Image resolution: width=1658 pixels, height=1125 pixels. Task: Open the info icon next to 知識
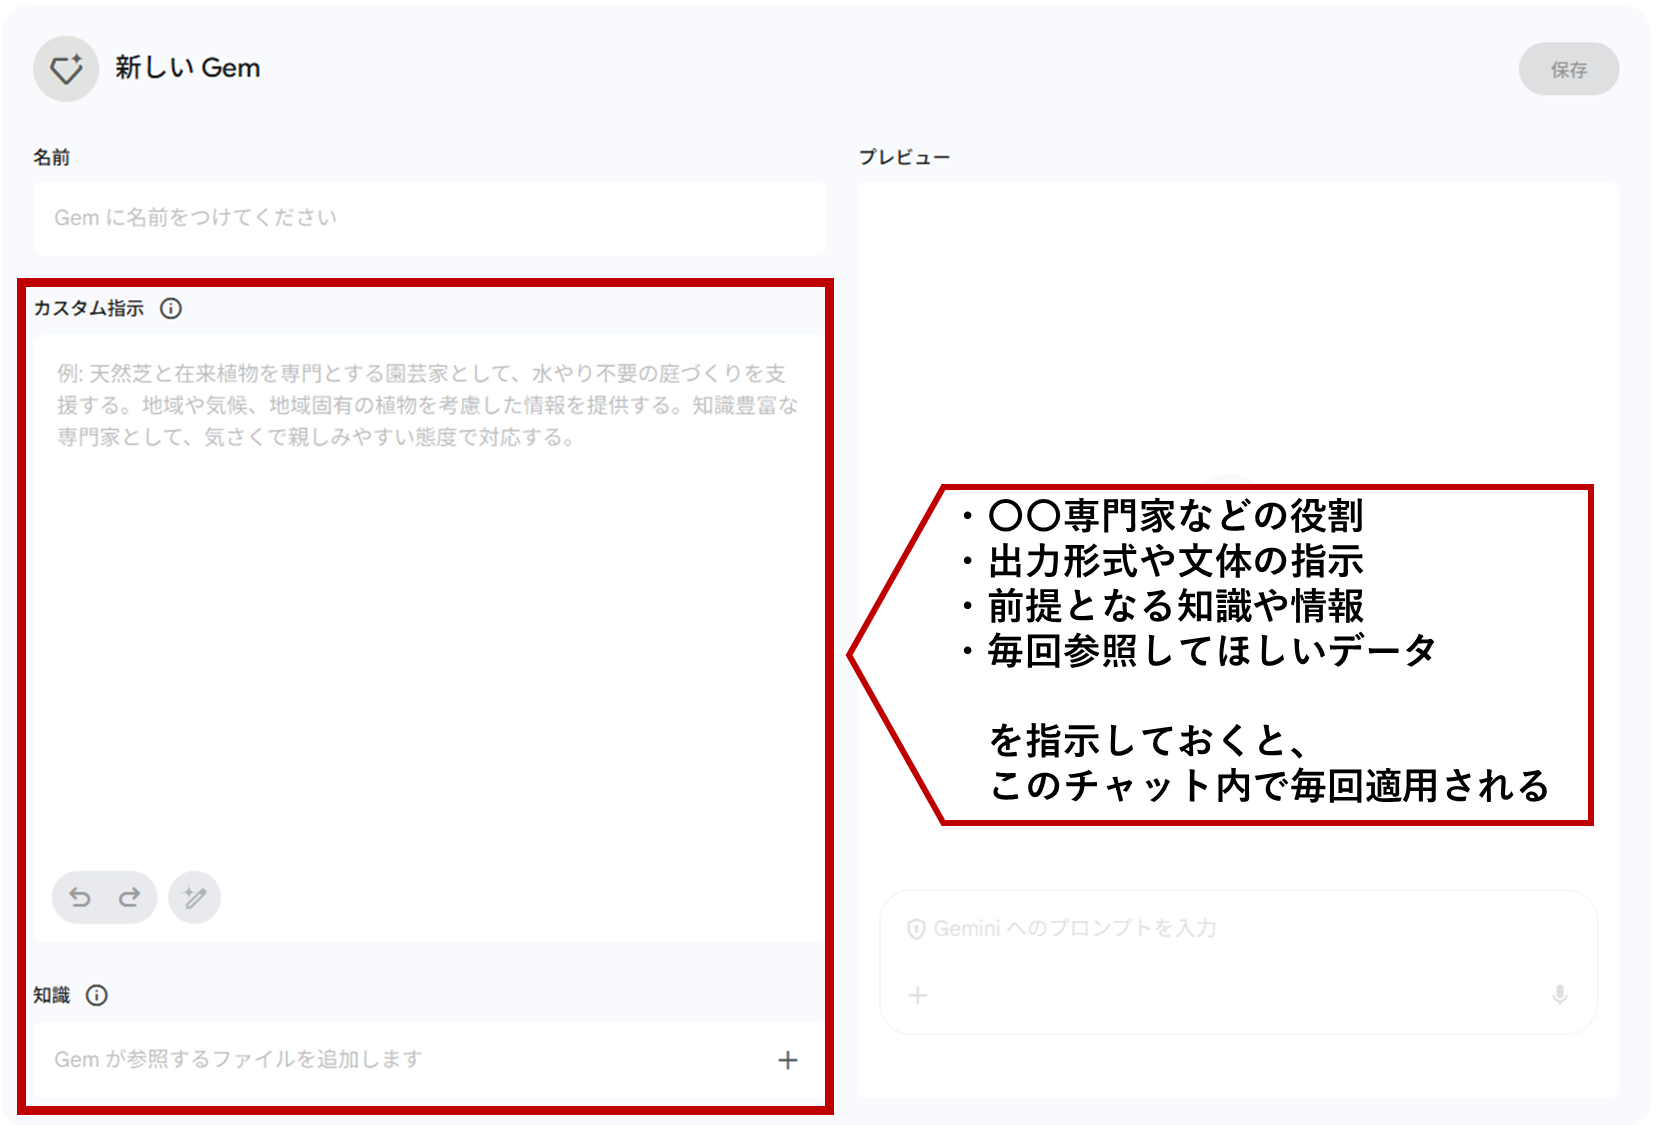coord(97,995)
